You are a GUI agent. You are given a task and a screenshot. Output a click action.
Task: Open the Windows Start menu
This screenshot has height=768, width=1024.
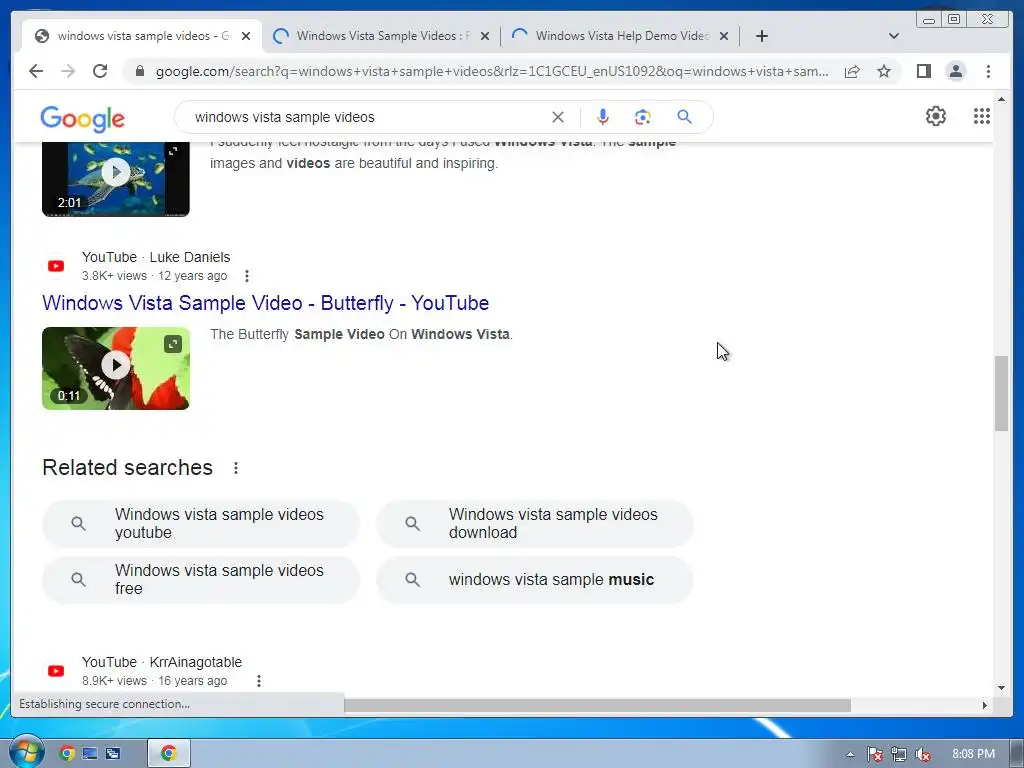(26, 752)
